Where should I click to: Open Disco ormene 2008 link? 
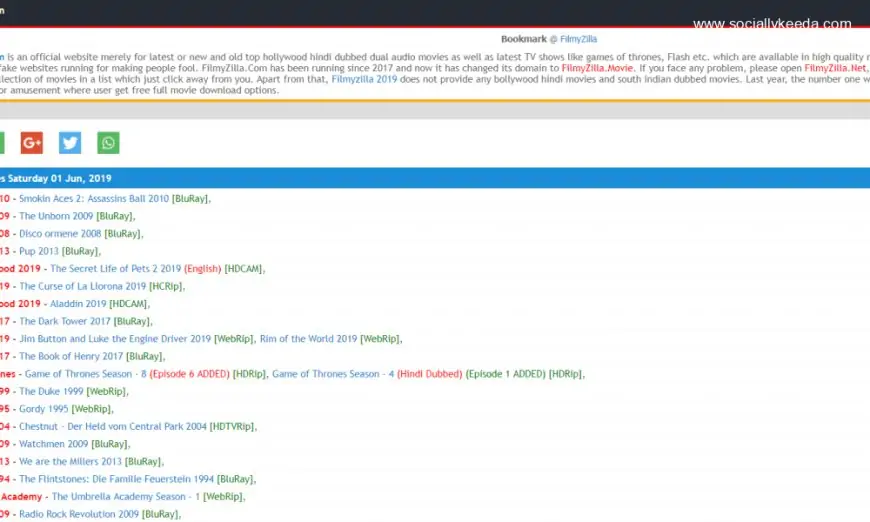60,234
